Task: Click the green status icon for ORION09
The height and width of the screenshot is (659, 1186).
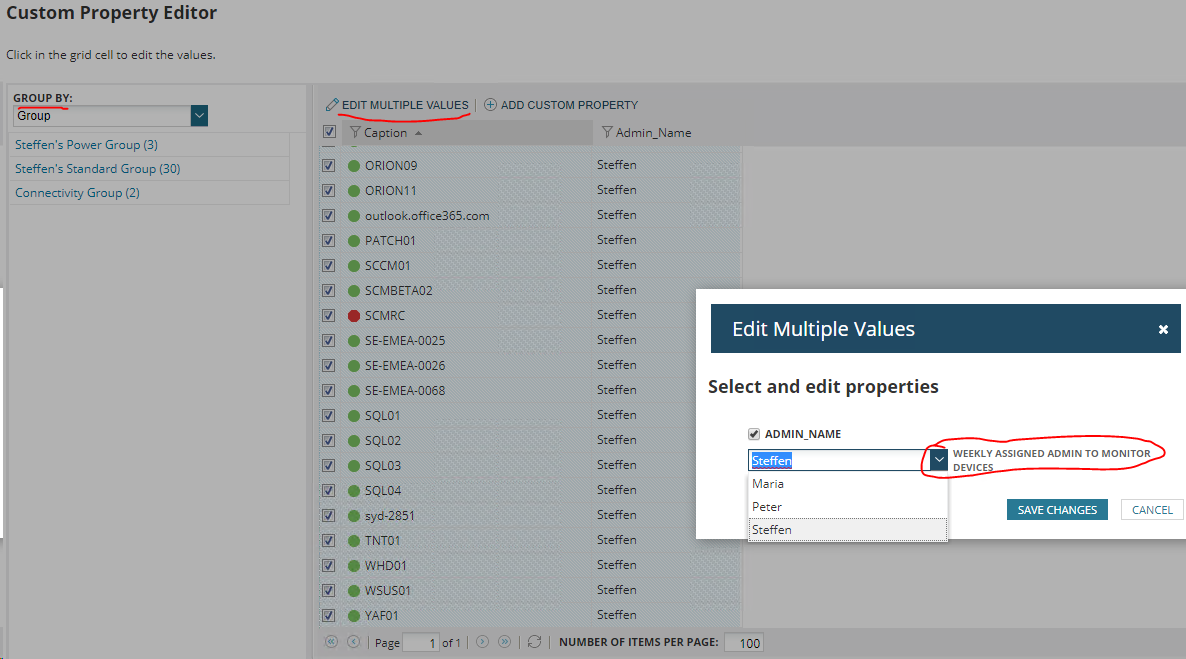Action: 353,166
